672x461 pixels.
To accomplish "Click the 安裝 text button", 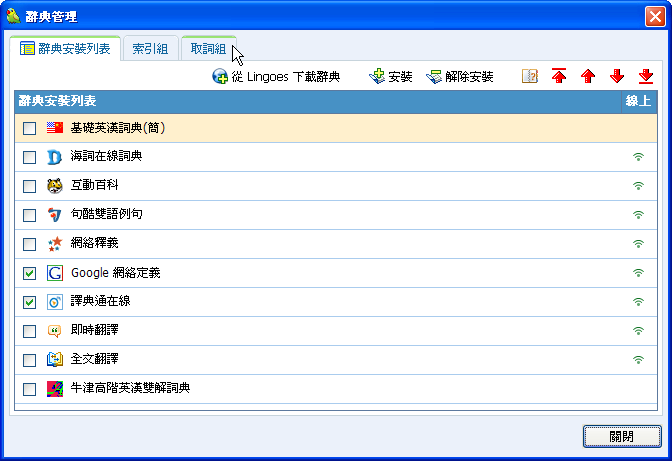I will point(400,77).
